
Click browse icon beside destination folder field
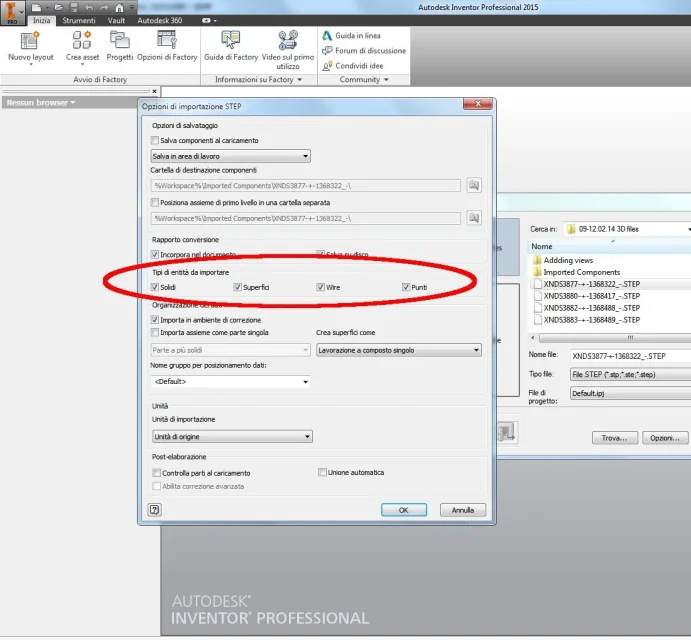(474, 185)
